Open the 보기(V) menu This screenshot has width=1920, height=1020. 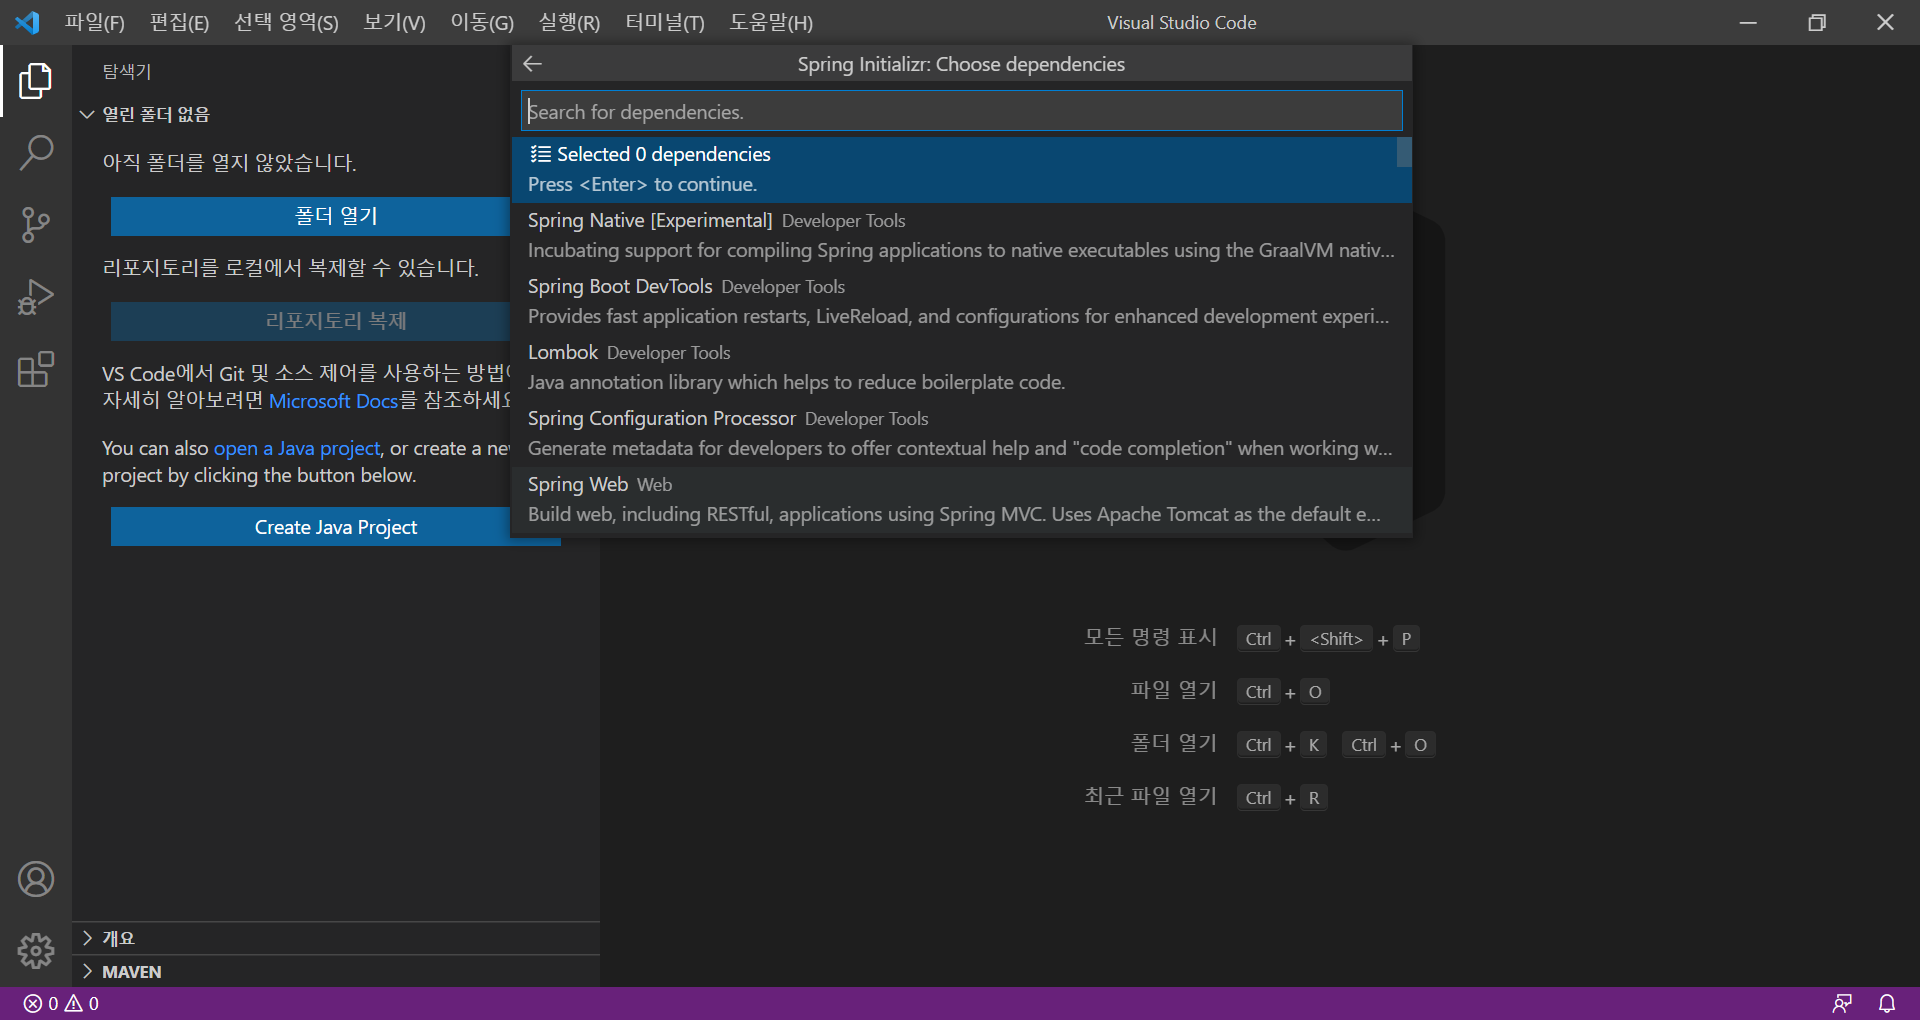click(x=394, y=22)
